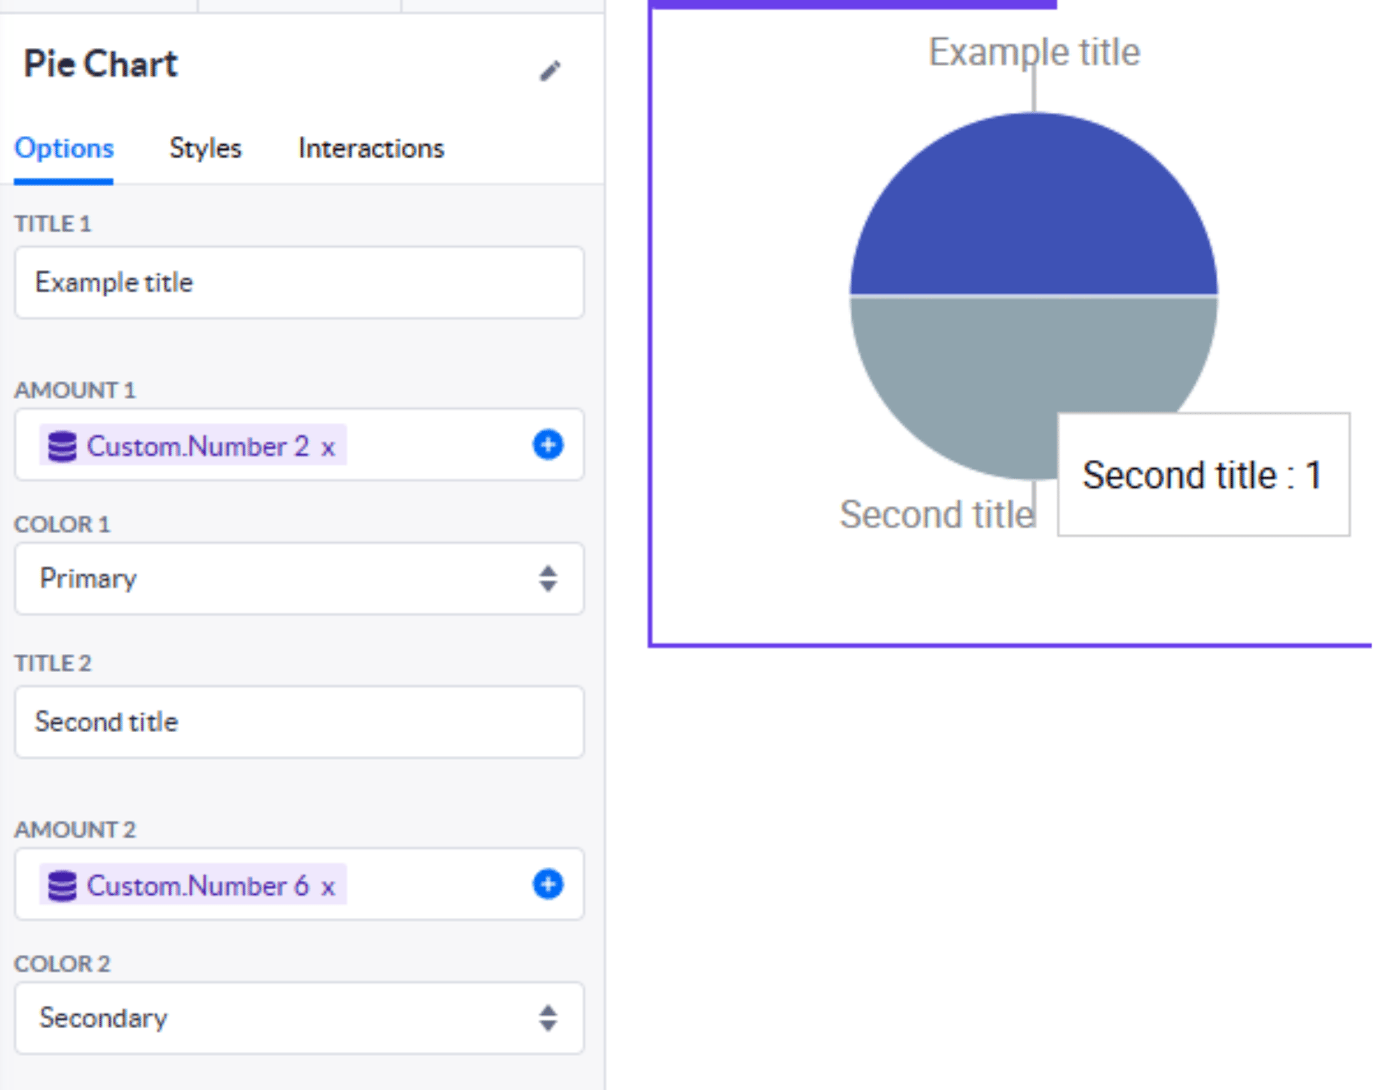Click the blue plus icon in Amount 2
This screenshot has height=1090, width=1375.
click(x=547, y=884)
